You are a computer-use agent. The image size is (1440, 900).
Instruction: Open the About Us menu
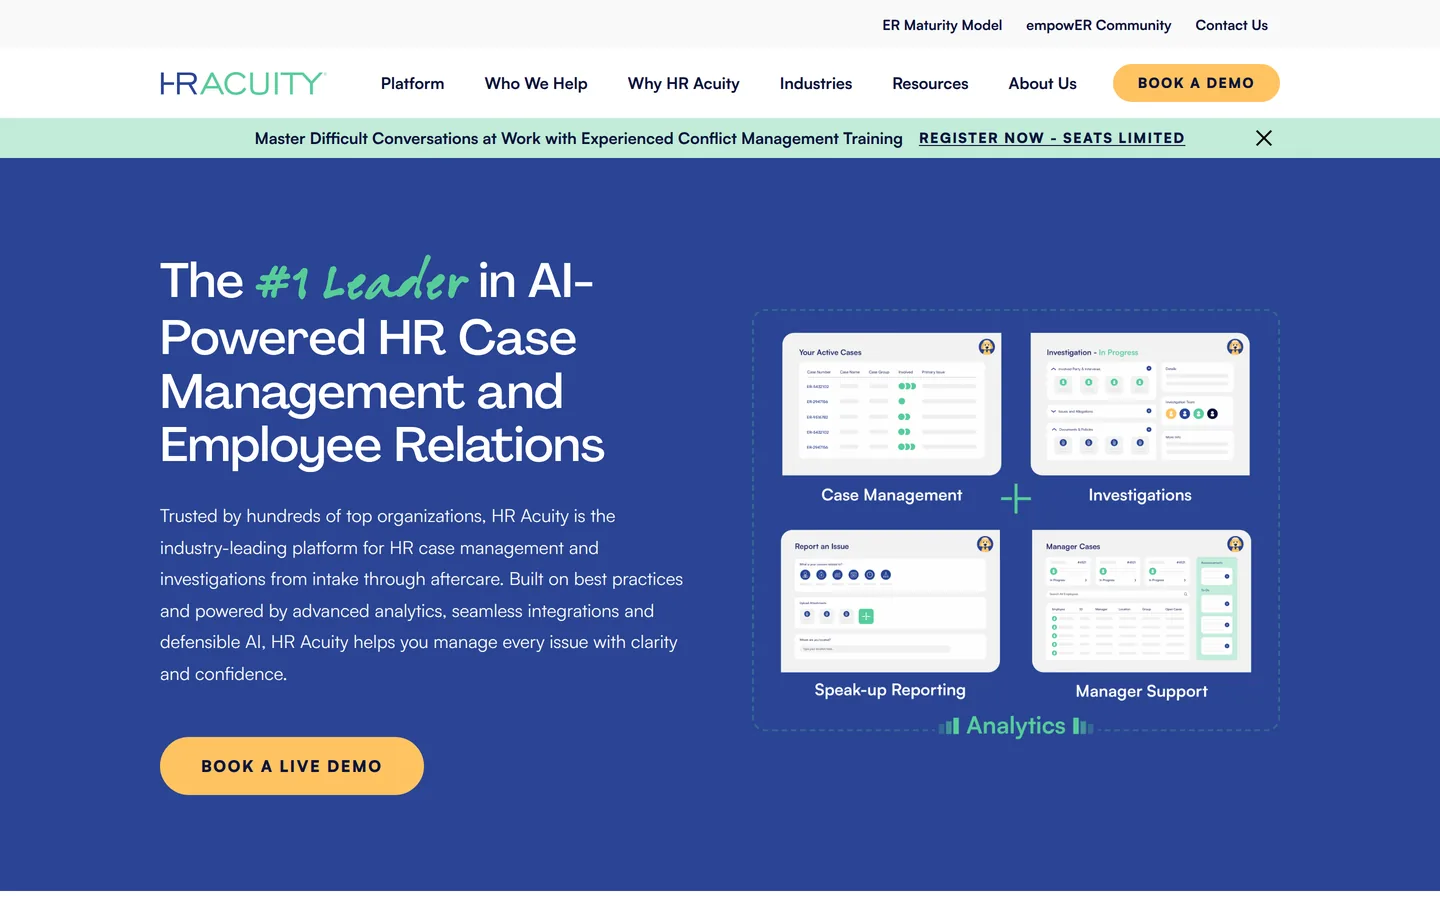coord(1042,84)
